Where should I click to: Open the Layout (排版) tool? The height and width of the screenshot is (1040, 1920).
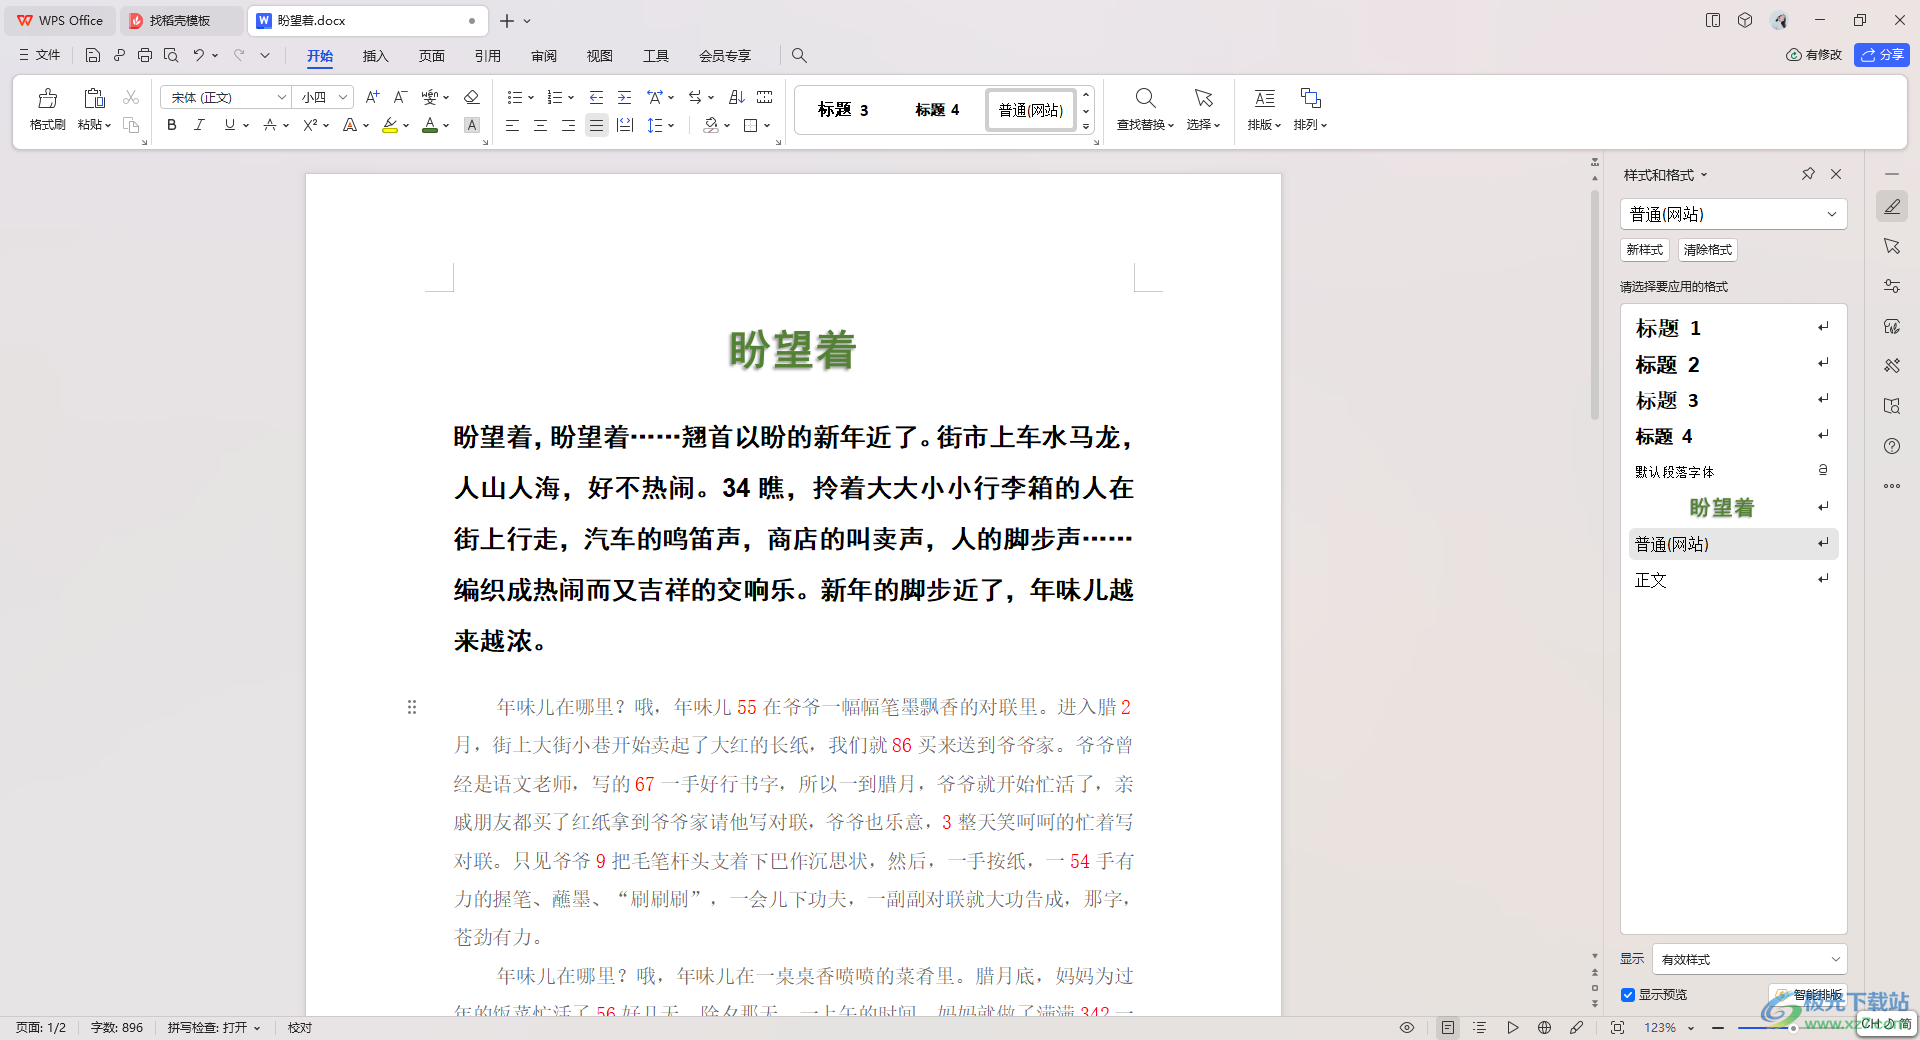click(x=1264, y=109)
